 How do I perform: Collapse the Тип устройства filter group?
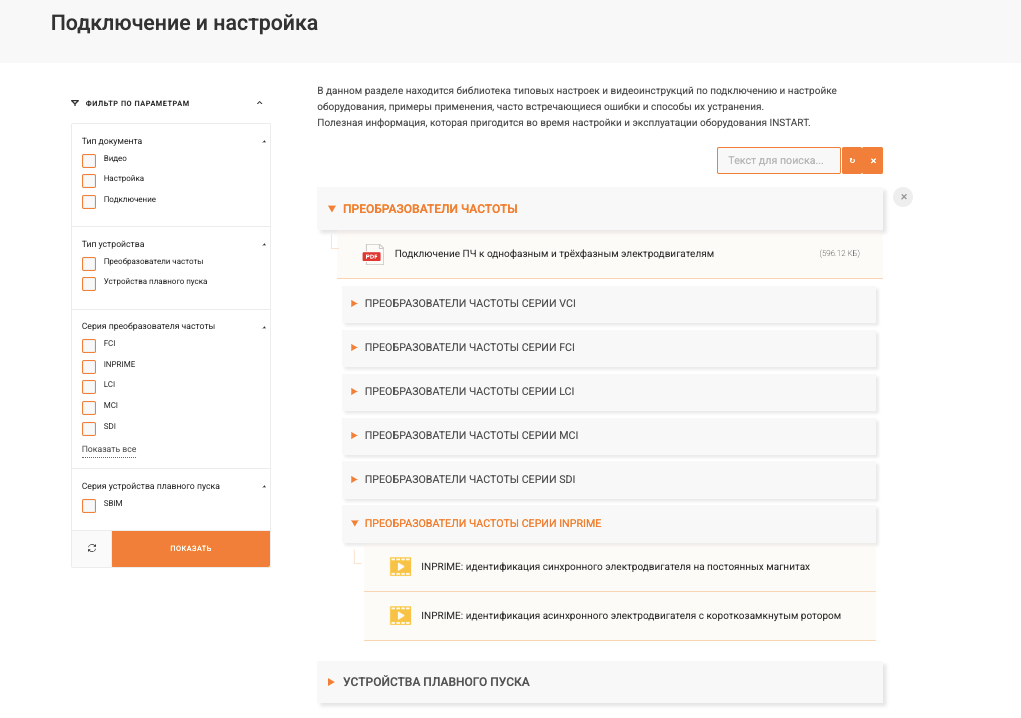pyautogui.click(x=264, y=244)
